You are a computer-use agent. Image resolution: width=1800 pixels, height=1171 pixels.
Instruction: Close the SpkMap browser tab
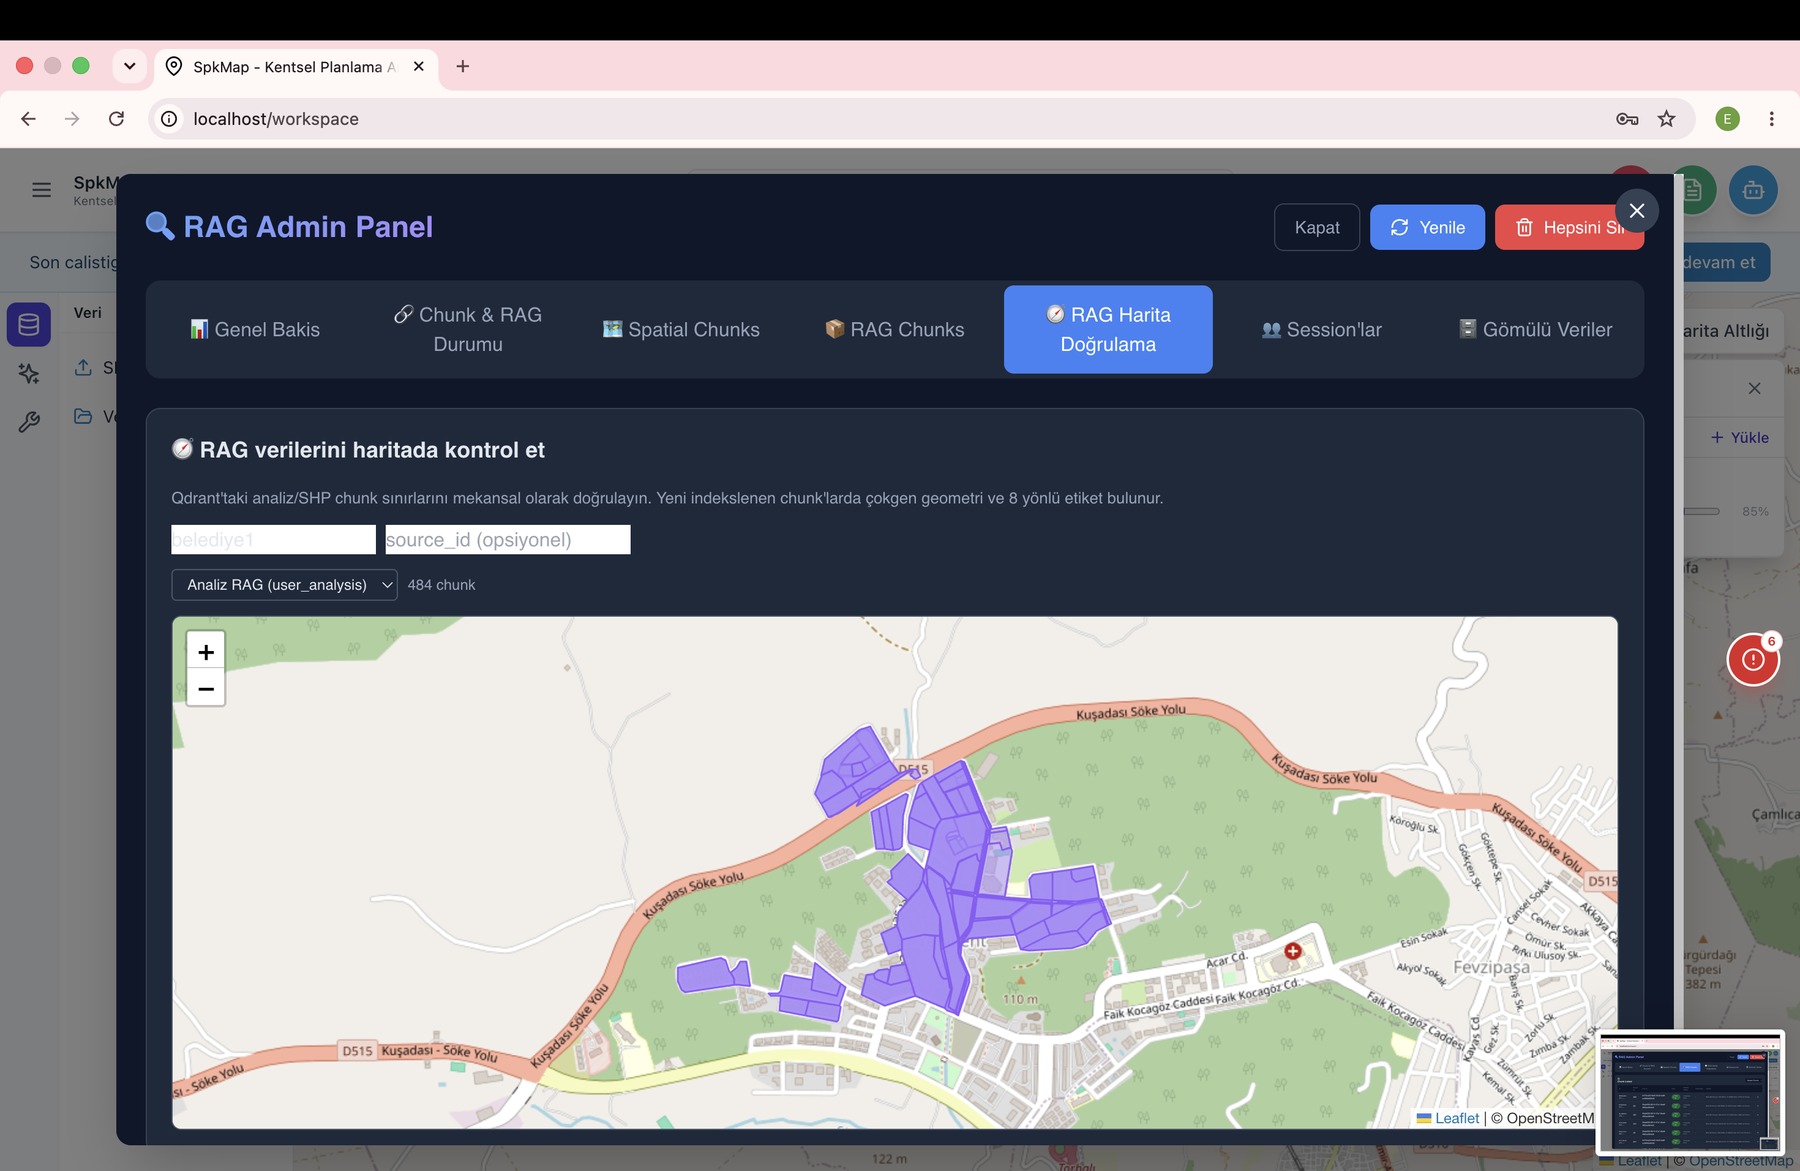pos(419,66)
